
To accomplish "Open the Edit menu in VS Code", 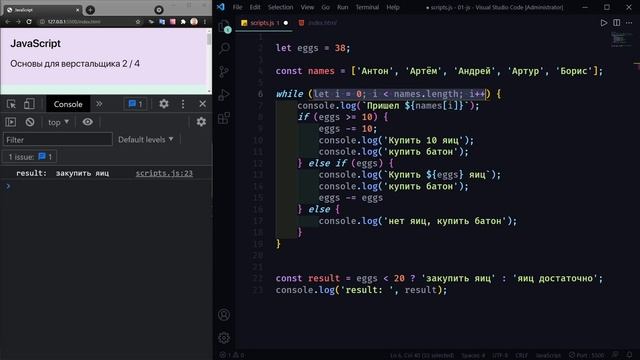I will click(x=255, y=7).
